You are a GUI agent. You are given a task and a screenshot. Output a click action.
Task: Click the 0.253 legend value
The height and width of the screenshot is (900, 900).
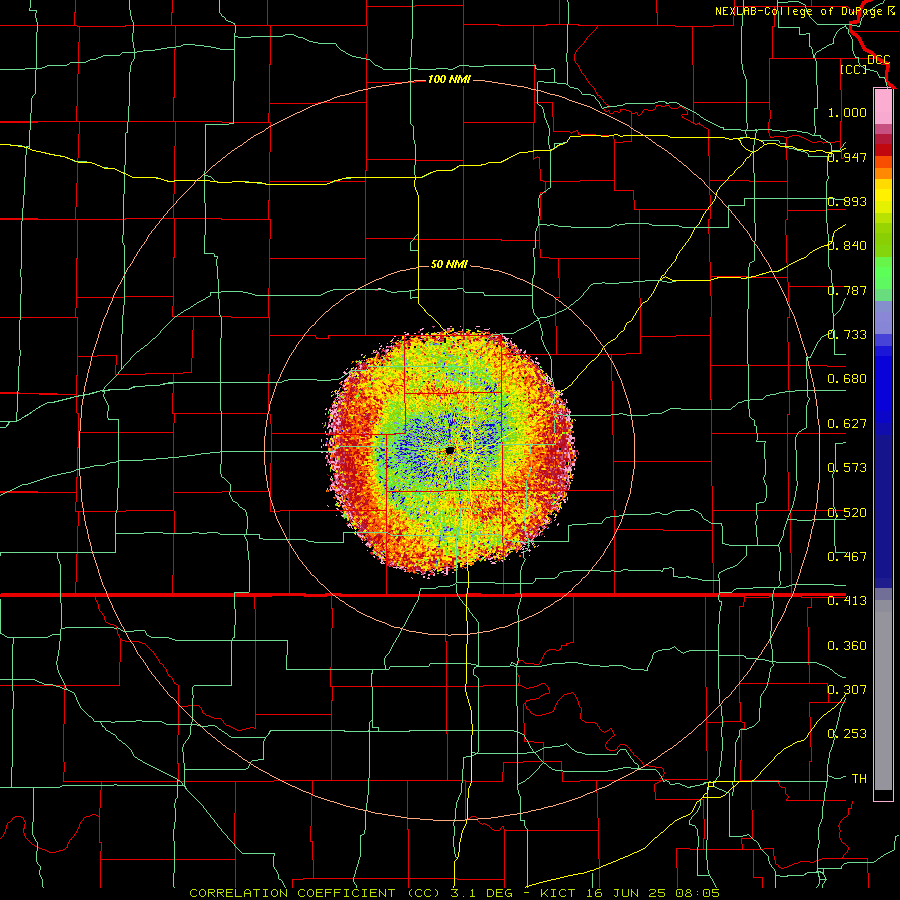(847, 734)
